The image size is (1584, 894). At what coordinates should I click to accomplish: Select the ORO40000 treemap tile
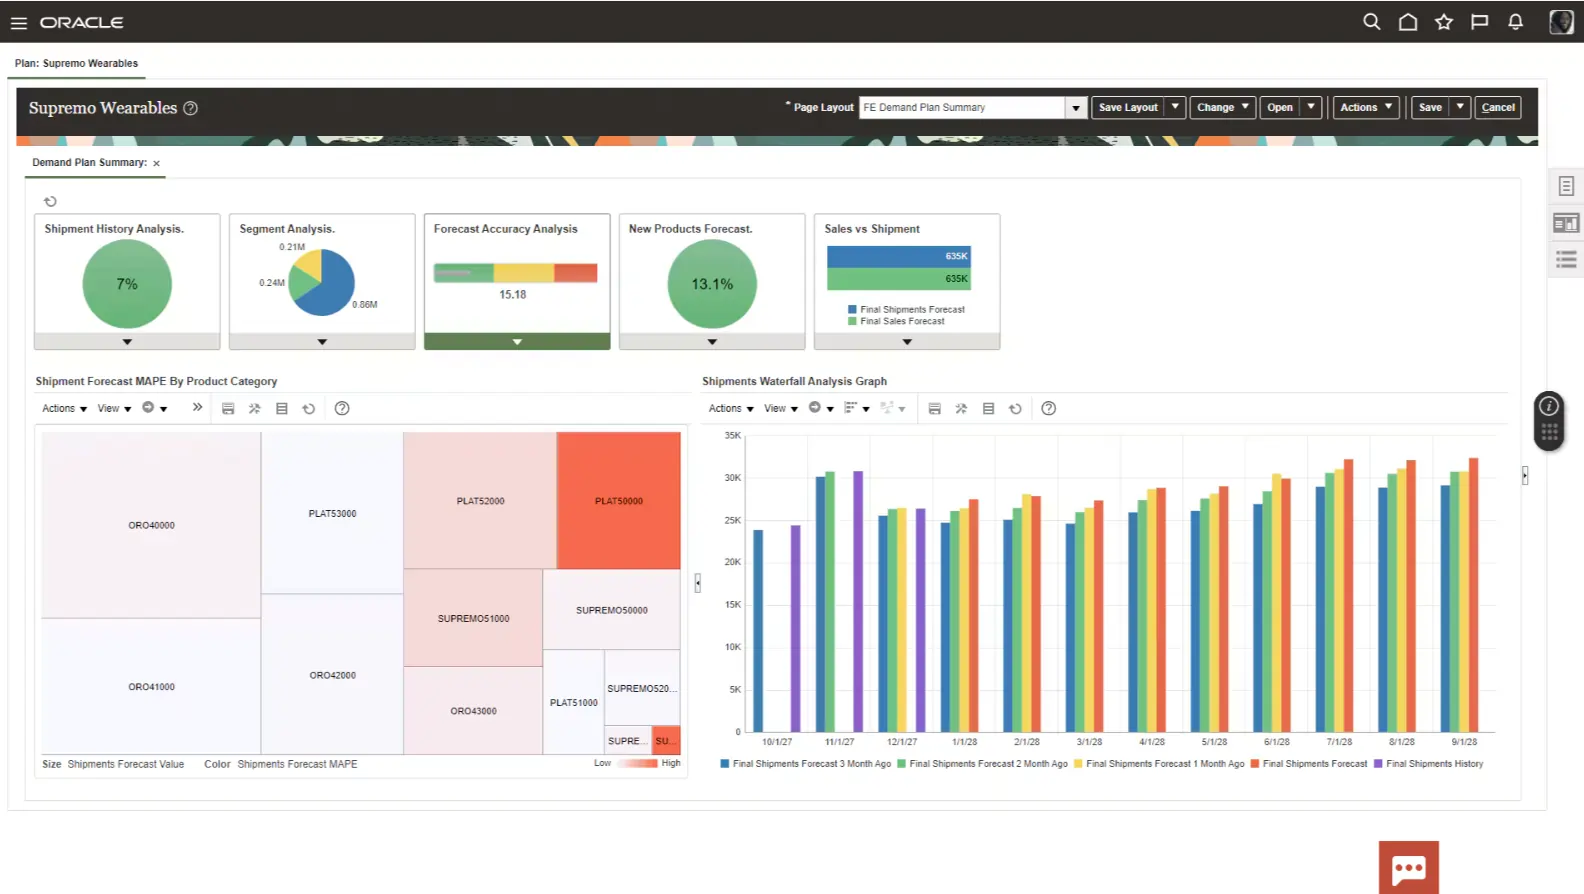tap(151, 525)
